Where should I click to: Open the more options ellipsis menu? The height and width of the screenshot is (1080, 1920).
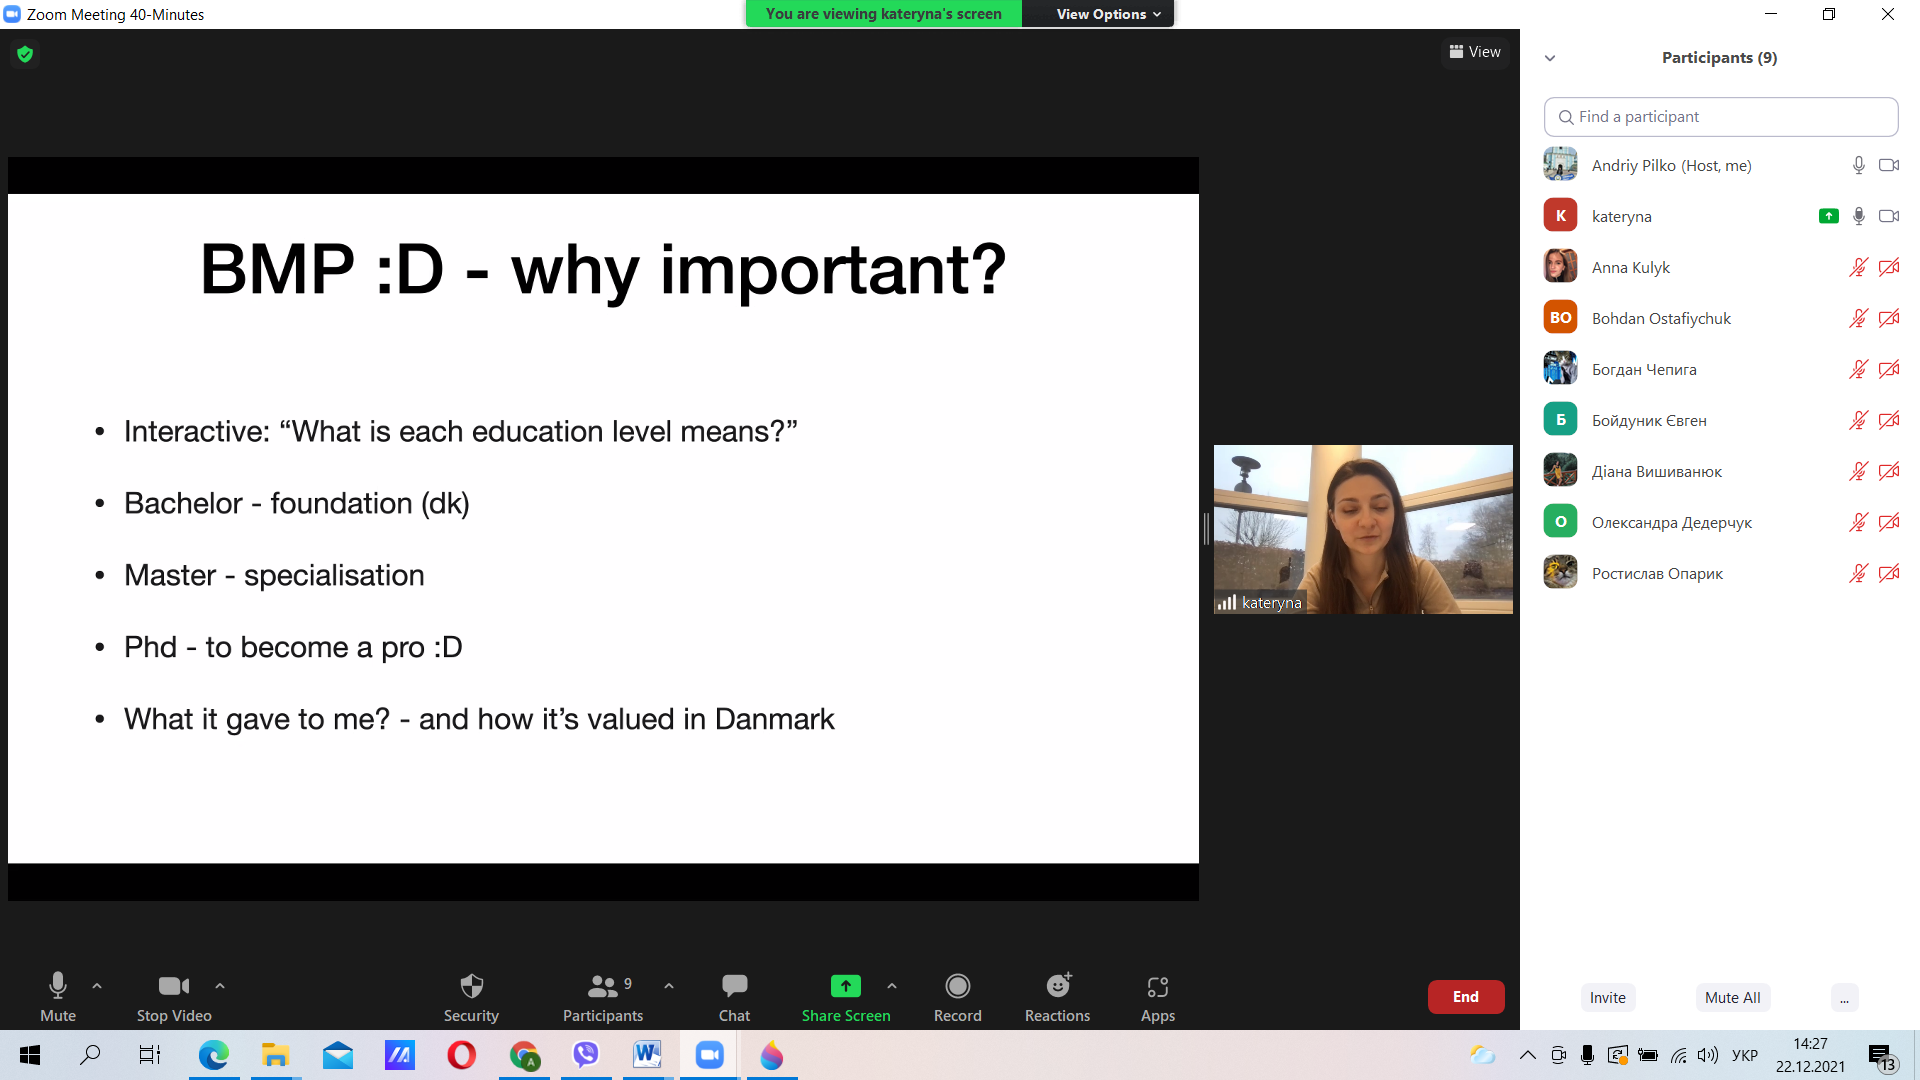pyautogui.click(x=1844, y=998)
